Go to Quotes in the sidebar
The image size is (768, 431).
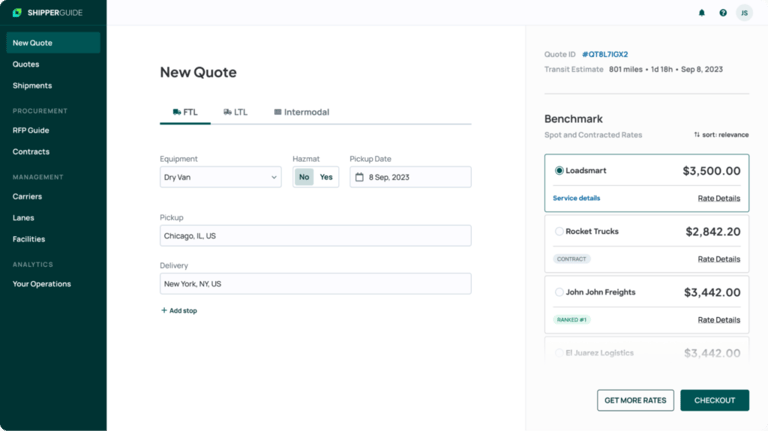pos(26,64)
